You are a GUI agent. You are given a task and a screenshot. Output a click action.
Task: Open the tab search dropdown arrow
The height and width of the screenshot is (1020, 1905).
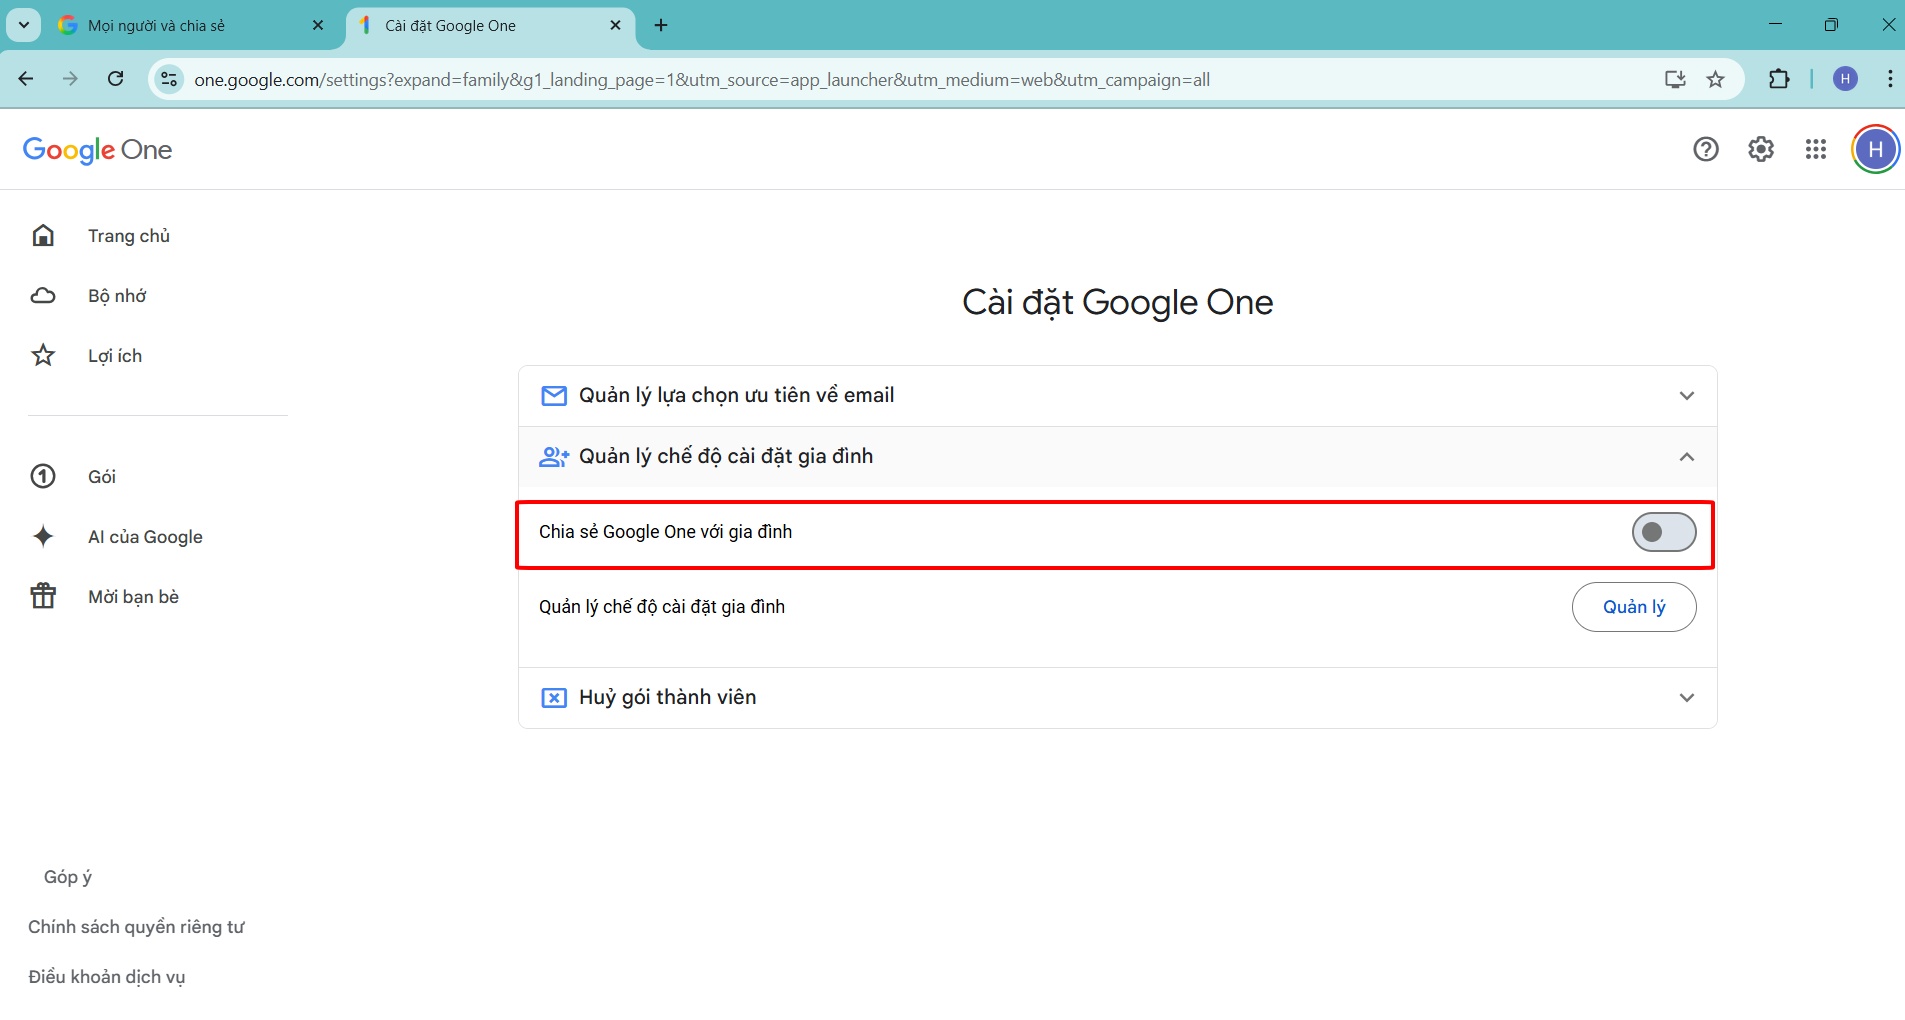click(24, 25)
